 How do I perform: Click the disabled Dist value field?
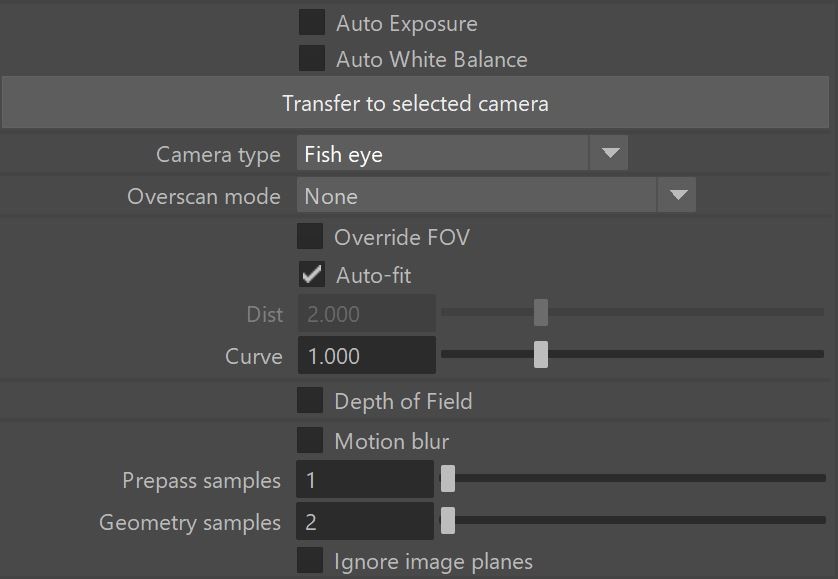tap(367, 313)
